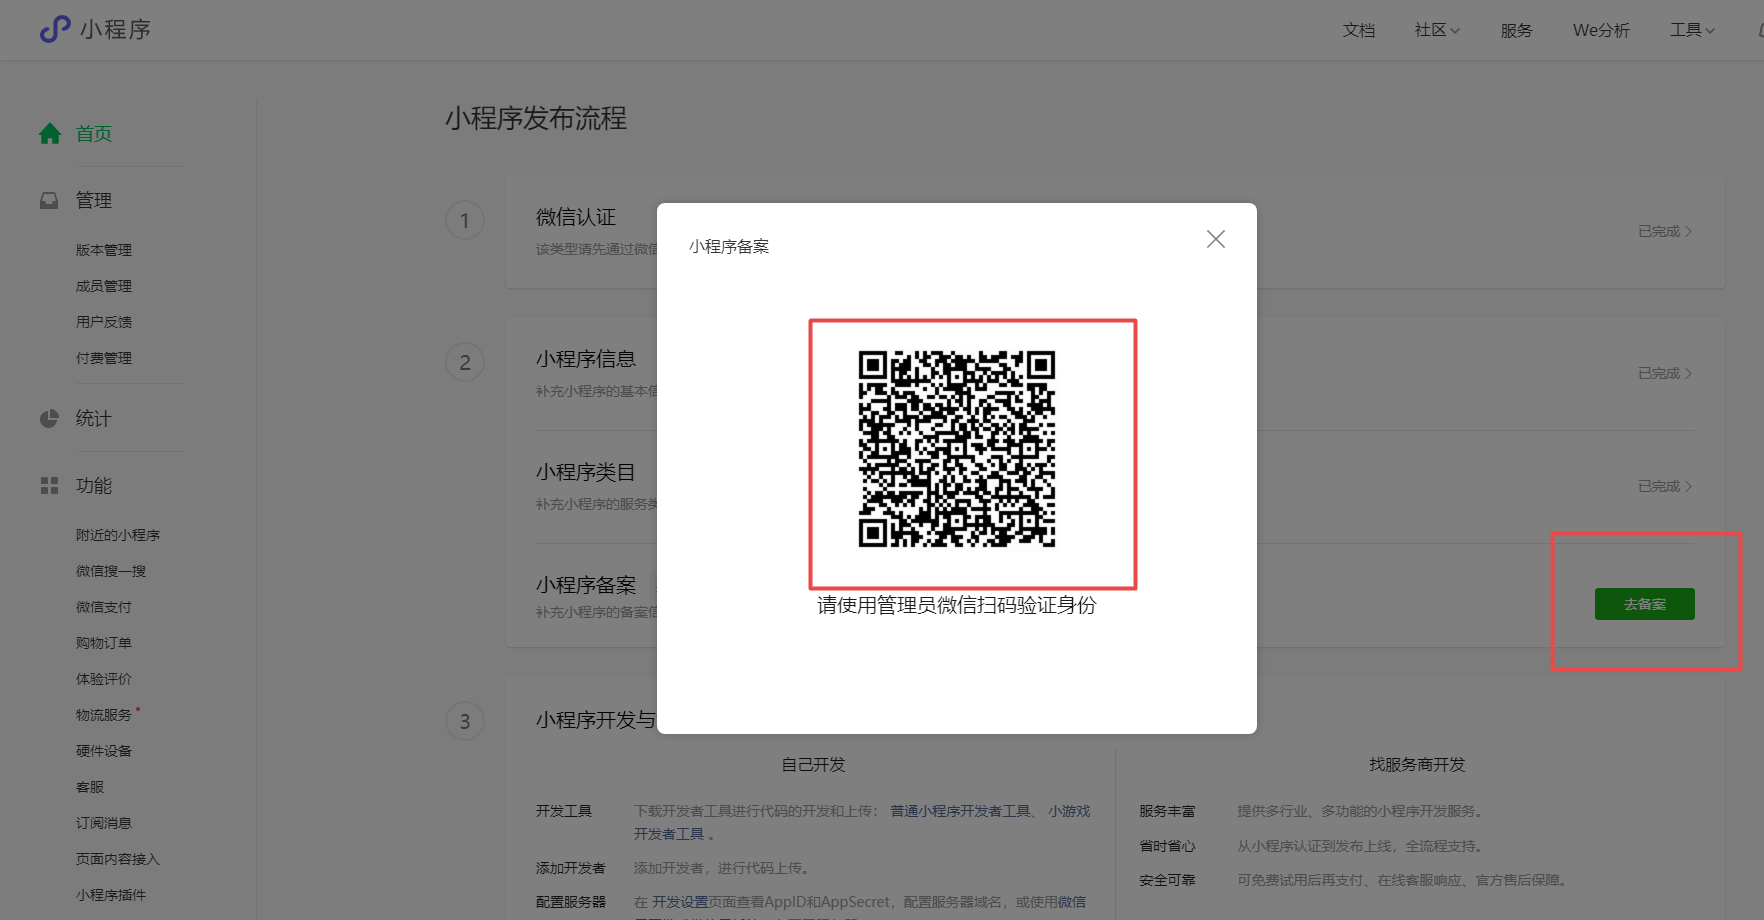Click the 普通小程序开发者工具 link
This screenshot has width=1764, height=920.
[960, 811]
